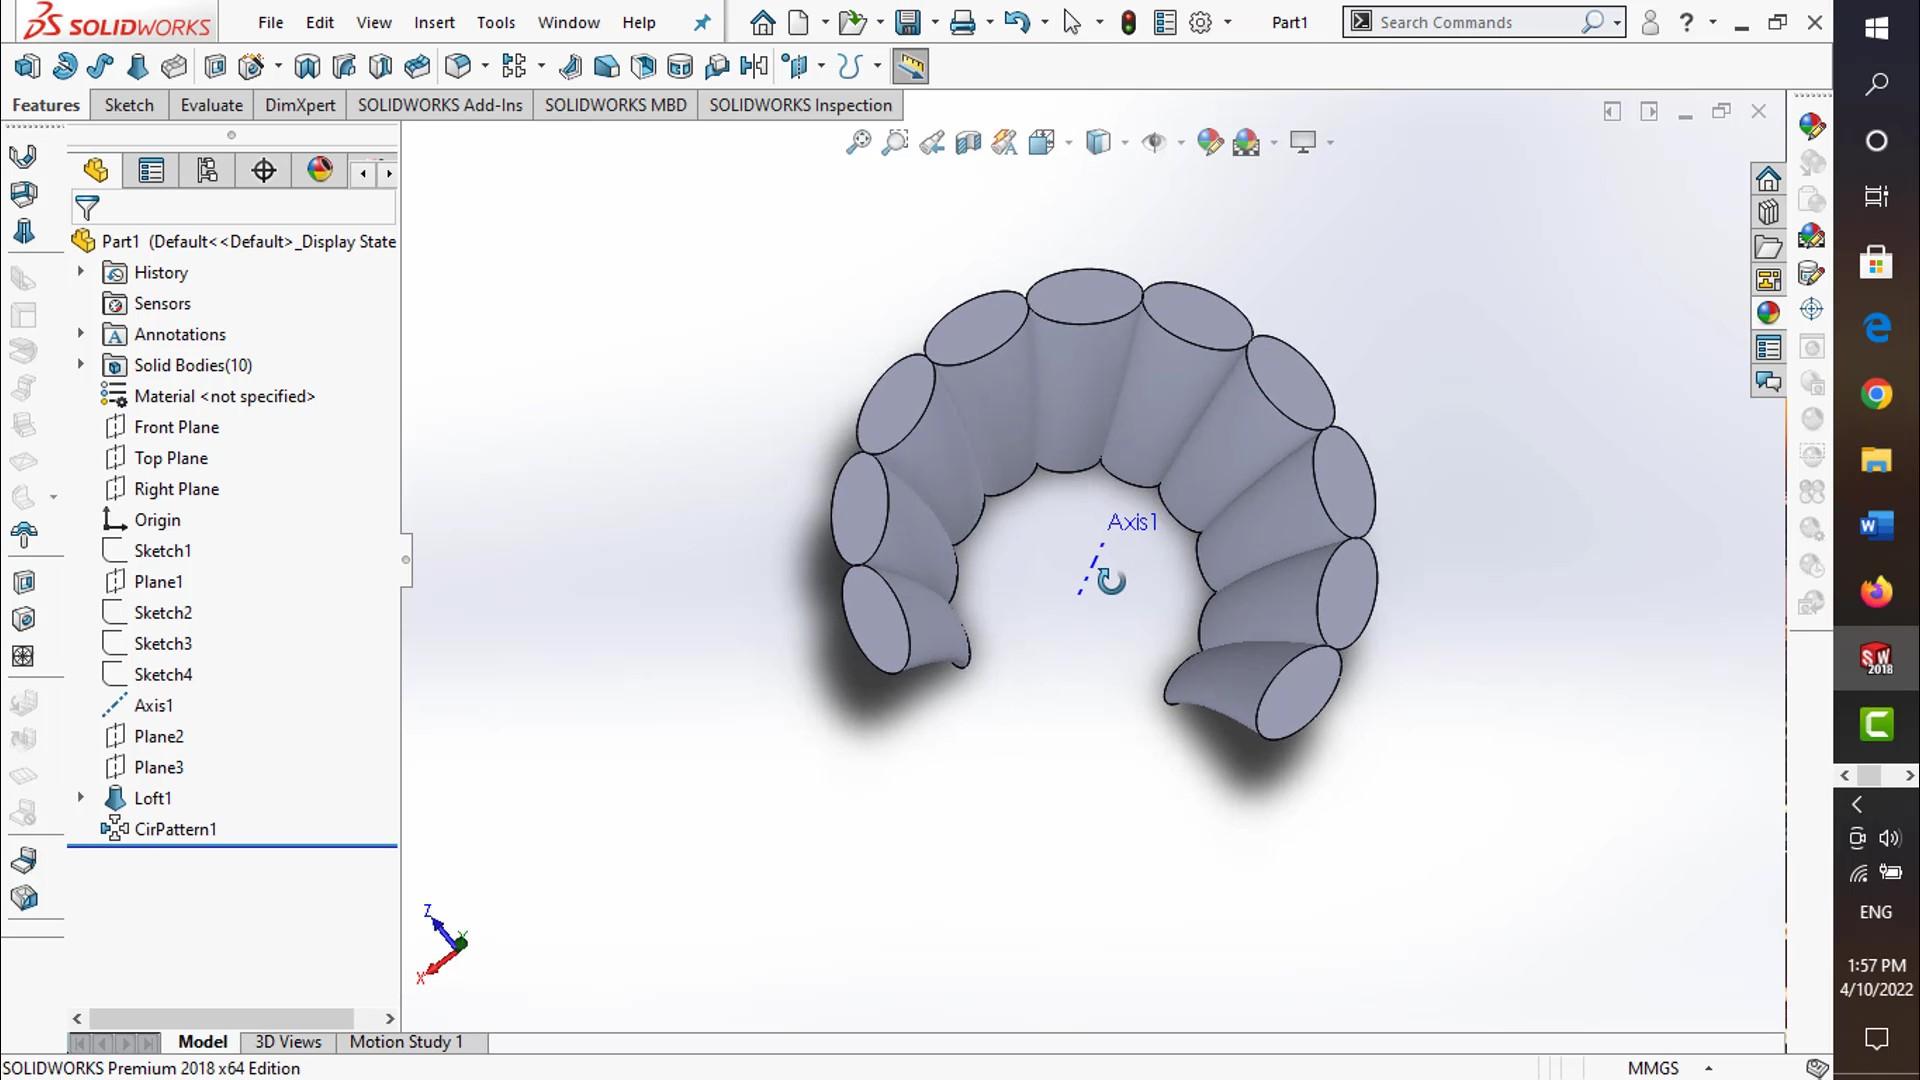The height and width of the screenshot is (1080, 1920).
Task: Expand the Loft1 feature node
Action: (81, 798)
